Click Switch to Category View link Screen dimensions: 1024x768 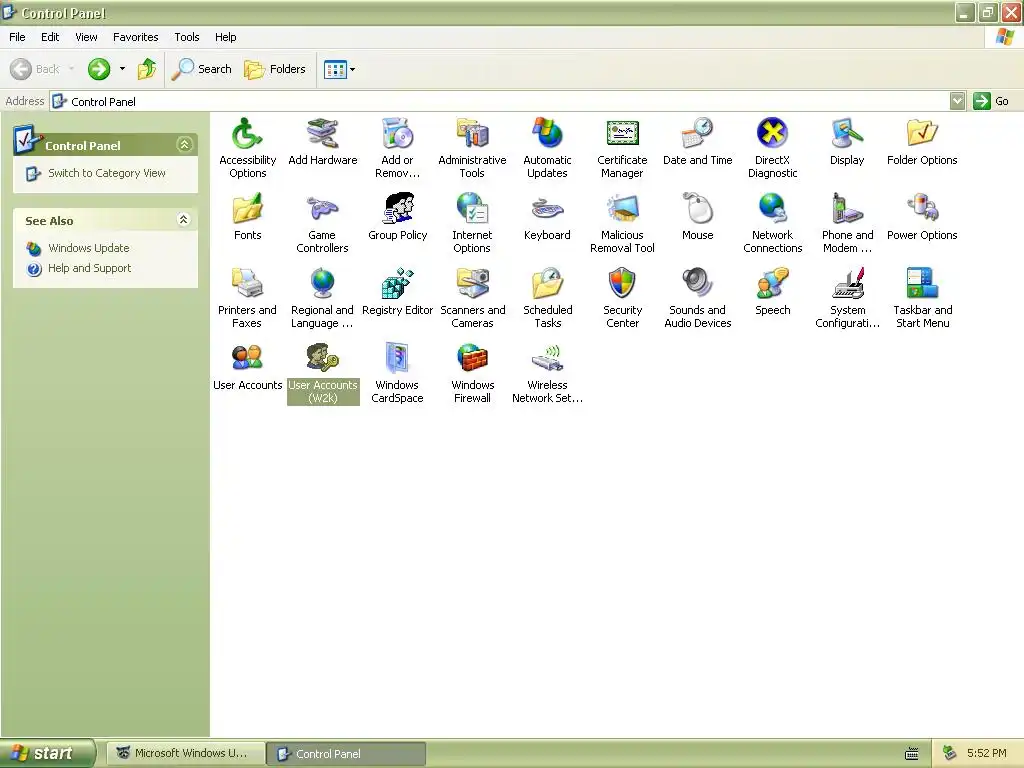106,173
